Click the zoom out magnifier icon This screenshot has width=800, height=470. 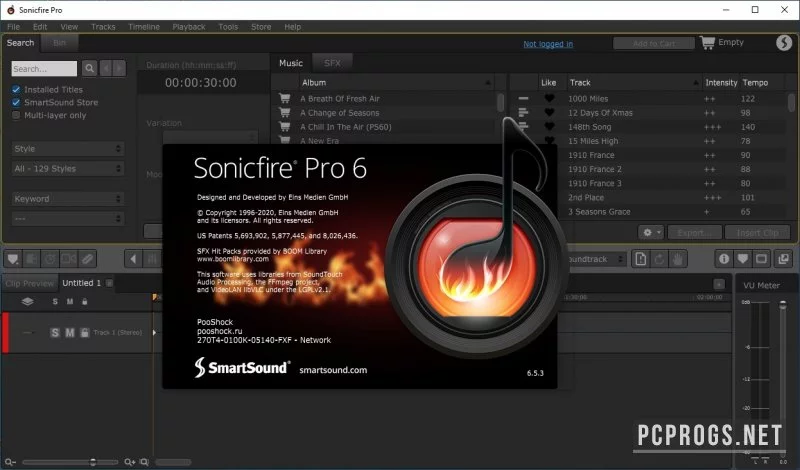pos(10,462)
